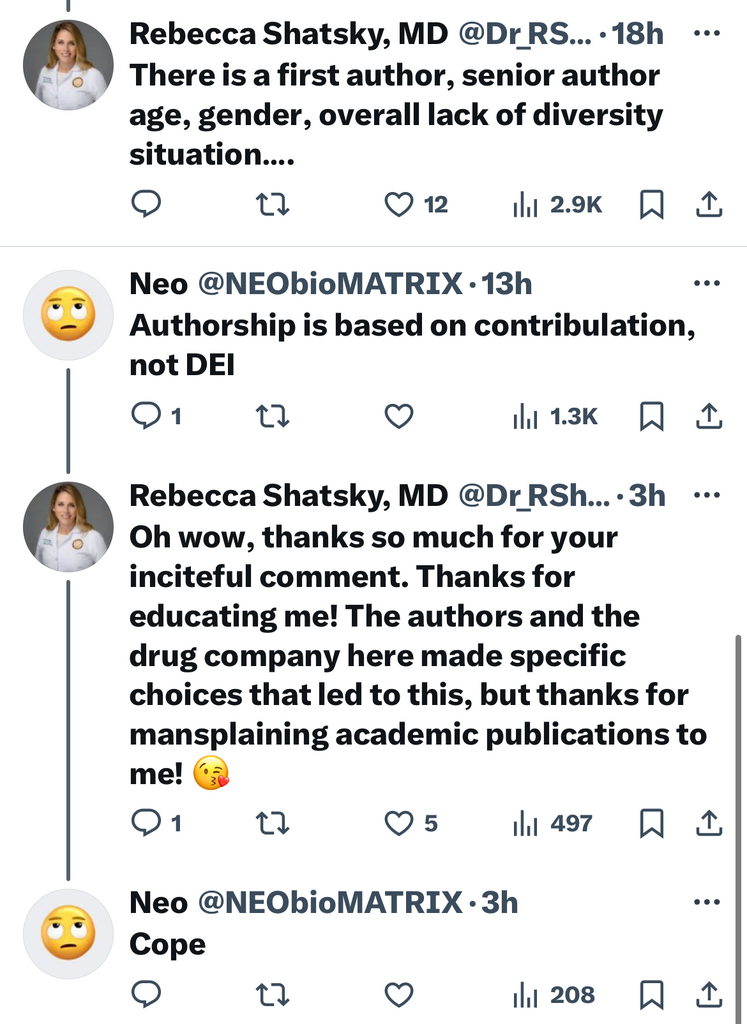
Task: Open Neo's @NEObioMATRIX handle on 'Cope' tweet
Action: coord(331,902)
